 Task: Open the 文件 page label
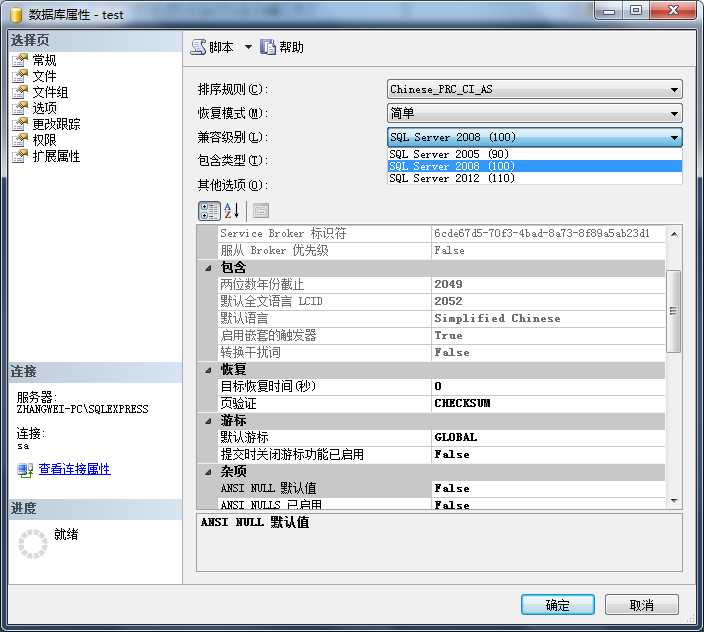click(x=44, y=76)
